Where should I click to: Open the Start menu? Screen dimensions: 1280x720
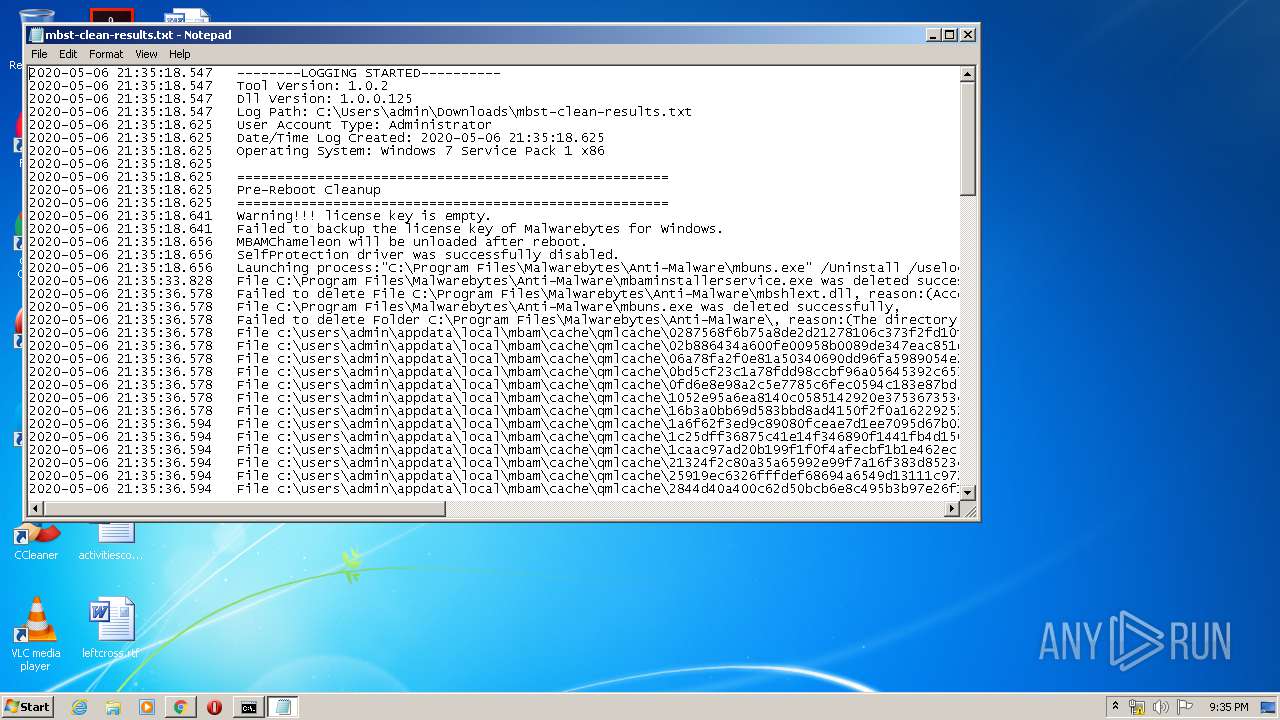tap(28, 707)
